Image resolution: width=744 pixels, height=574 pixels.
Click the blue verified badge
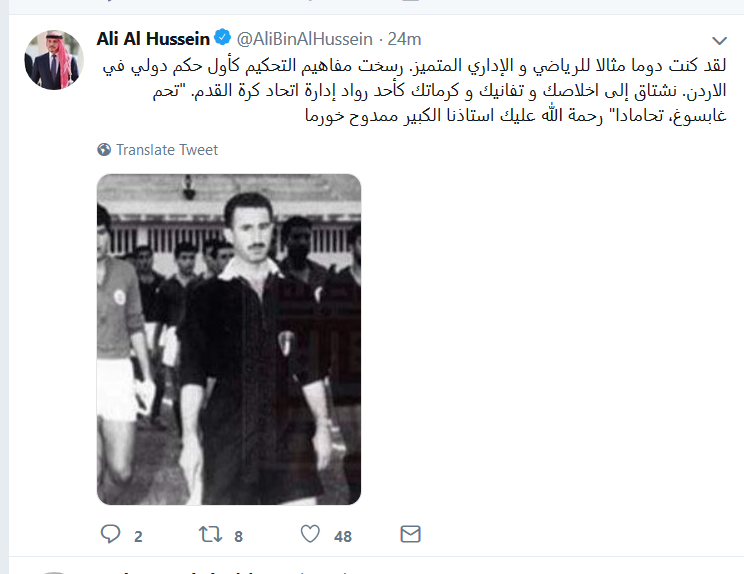[x=223, y=37]
